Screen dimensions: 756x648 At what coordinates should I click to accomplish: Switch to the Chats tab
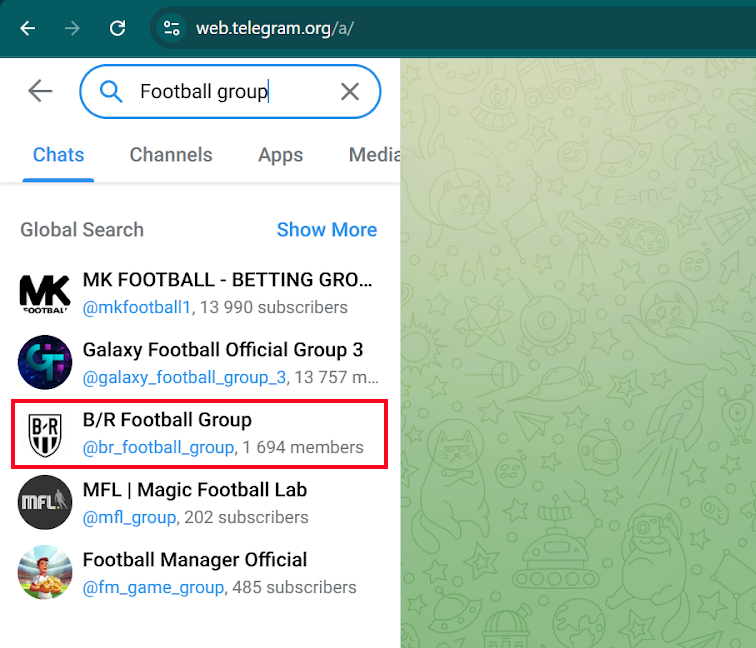coord(58,155)
